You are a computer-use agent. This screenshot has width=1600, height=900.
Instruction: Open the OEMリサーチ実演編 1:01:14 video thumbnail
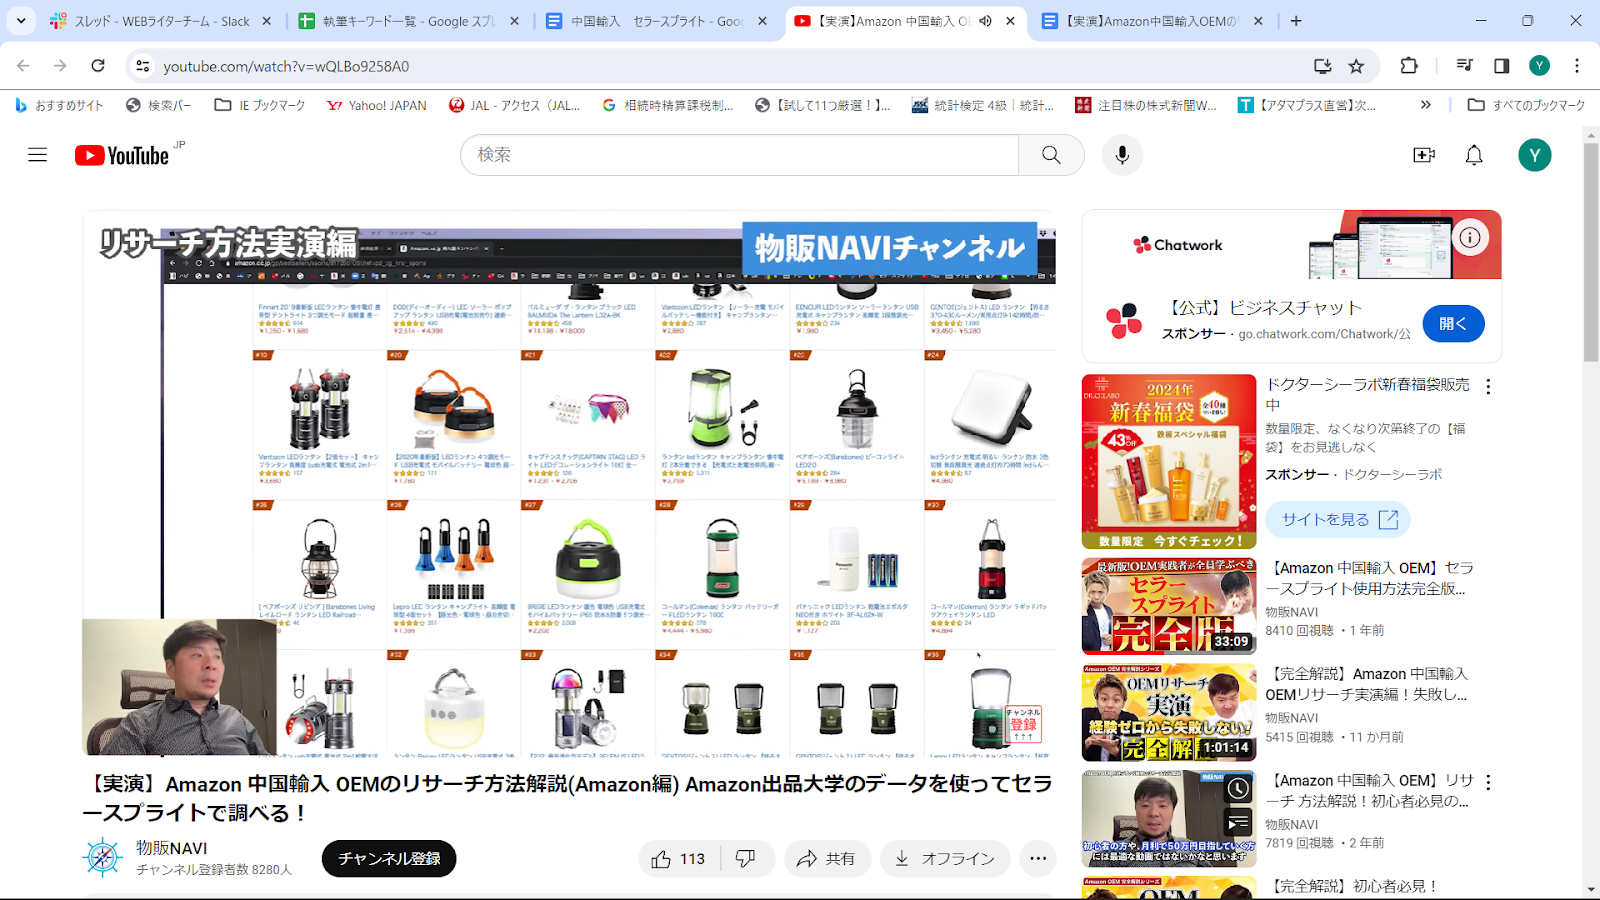click(x=1169, y=713)
